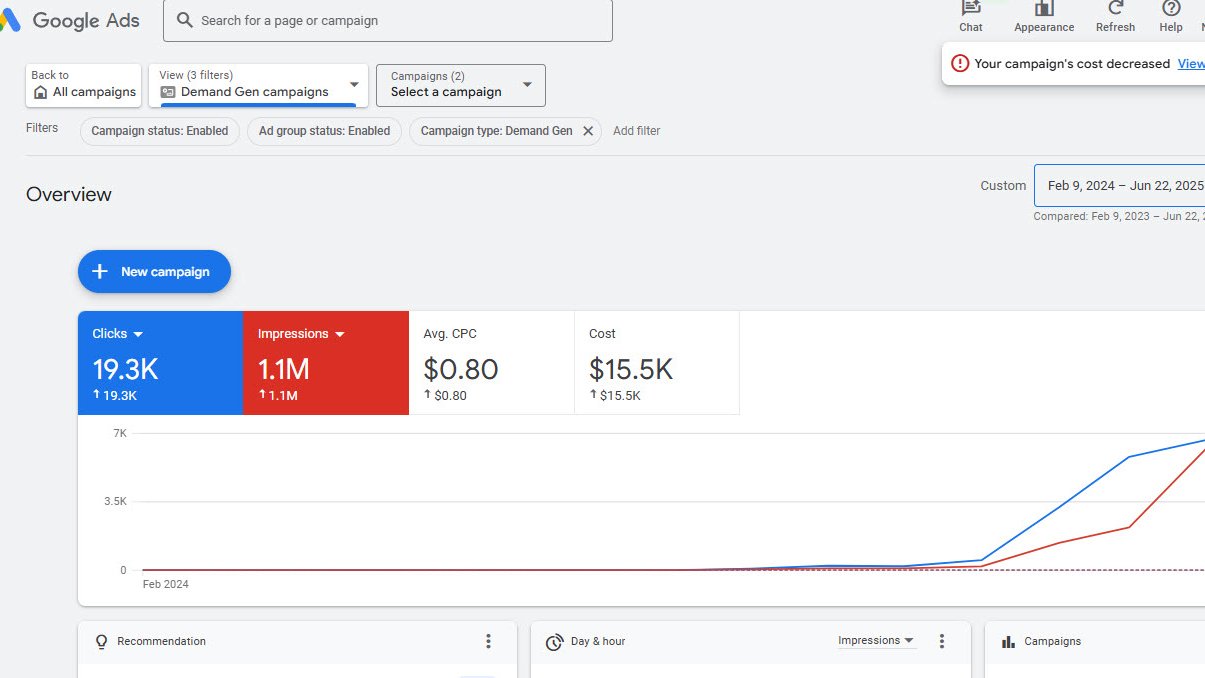Click the compared date range text
This screenshot has width=1205, height=678.
[x=1119, y=216]
